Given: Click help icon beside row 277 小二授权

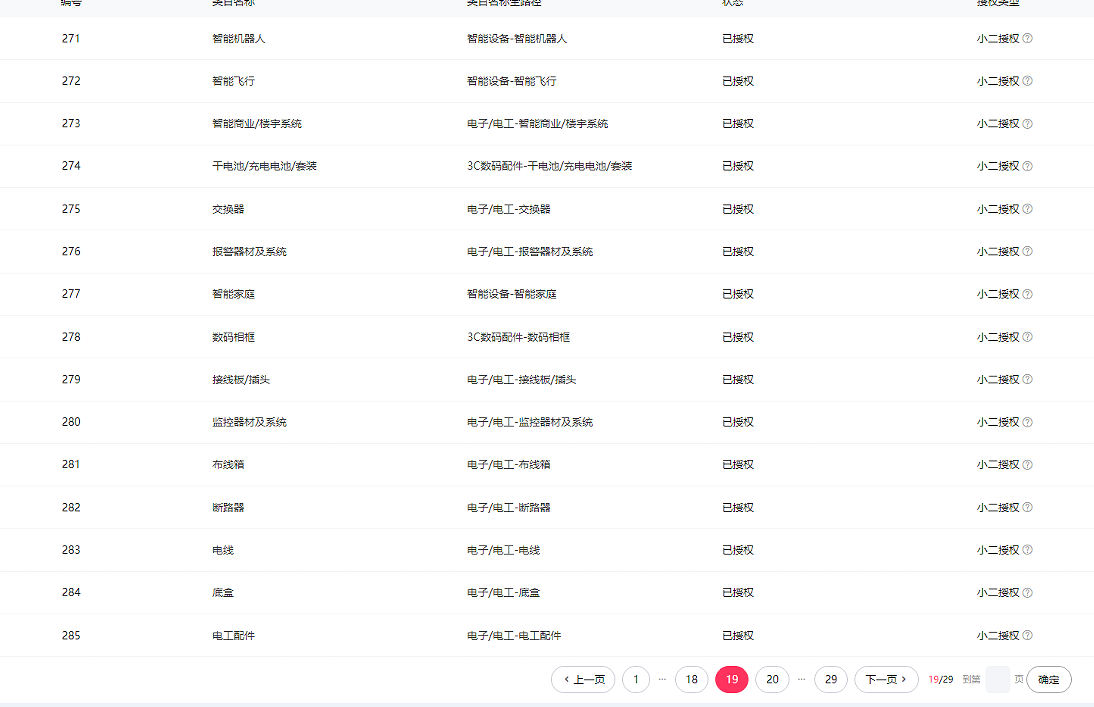Looking at the screenshot, I should point(1027,294).
